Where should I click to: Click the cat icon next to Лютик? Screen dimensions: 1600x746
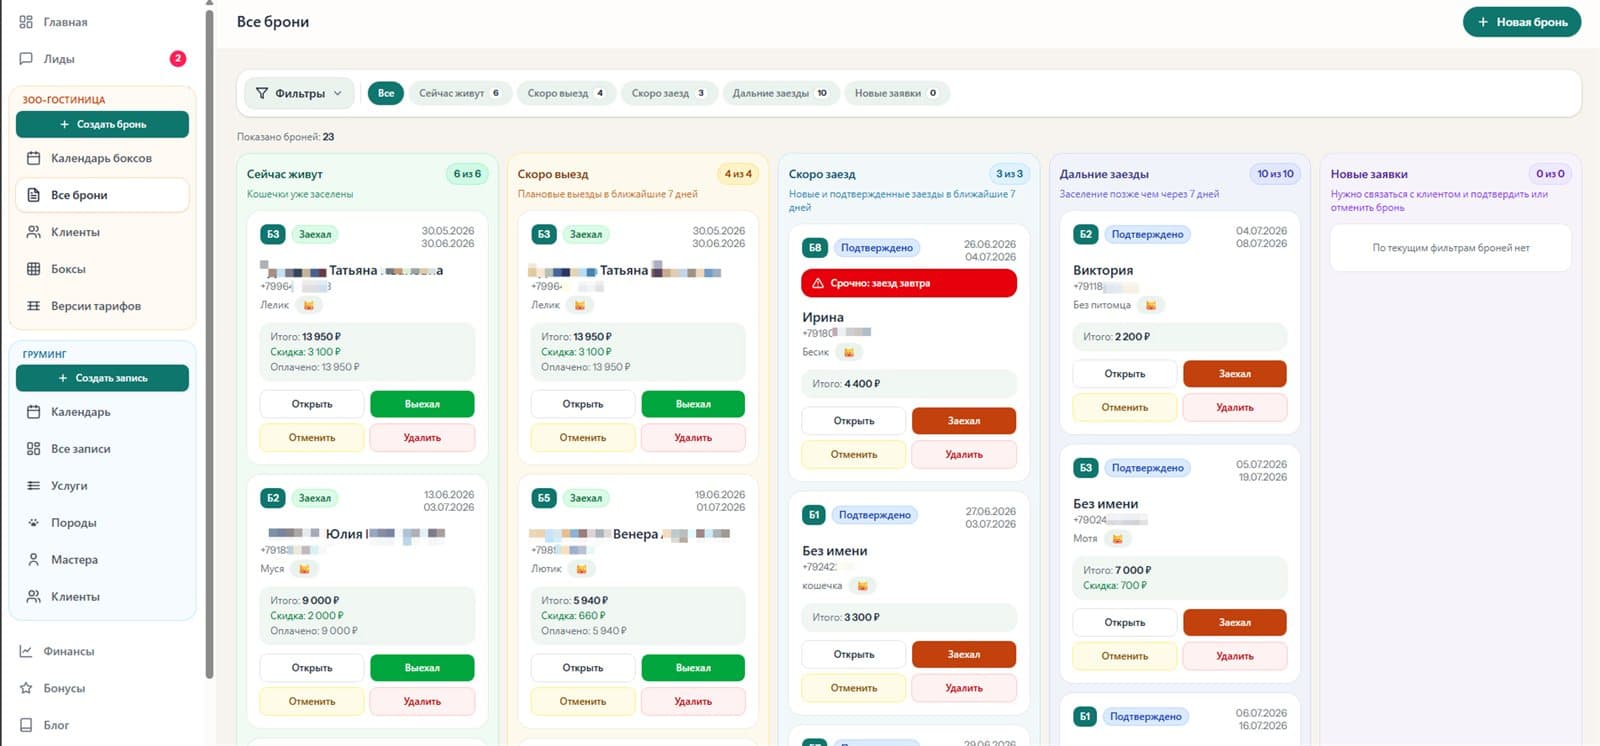(x=581, y=569)
